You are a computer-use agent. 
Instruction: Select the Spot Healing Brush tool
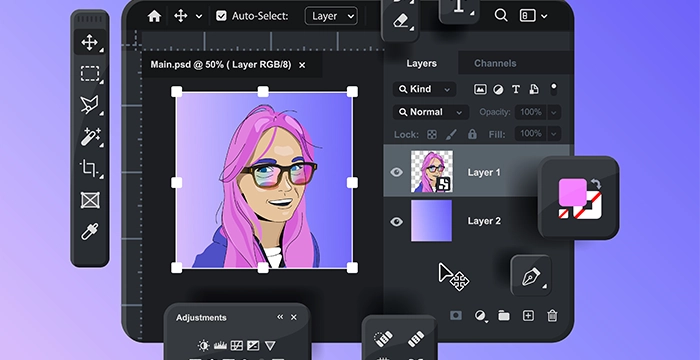pyautogui.click(x=383, y=338)
